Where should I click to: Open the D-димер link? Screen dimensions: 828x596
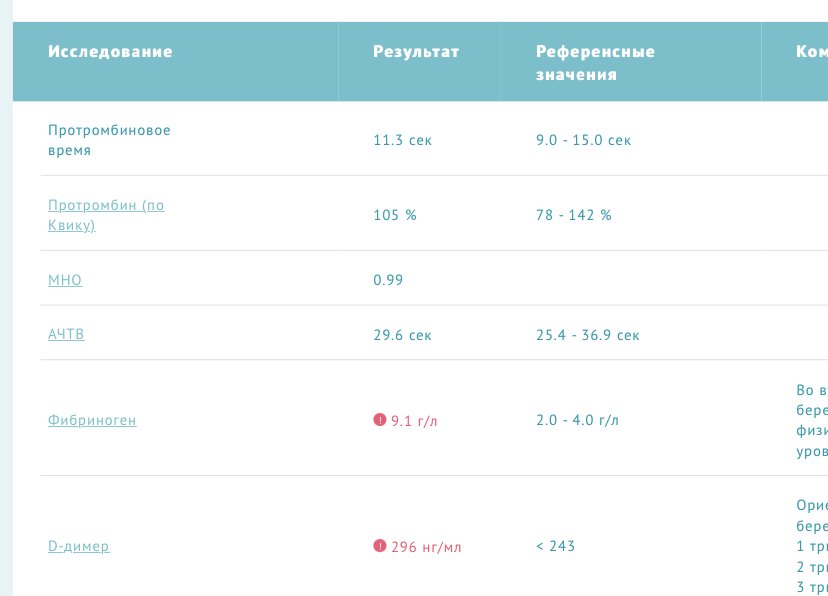[x=79, y=546]
